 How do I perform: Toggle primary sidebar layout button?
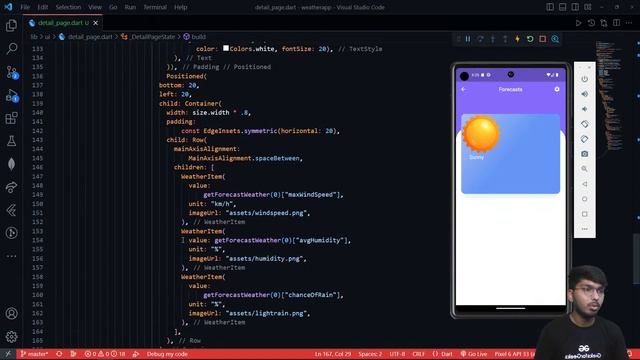[550, 7]
